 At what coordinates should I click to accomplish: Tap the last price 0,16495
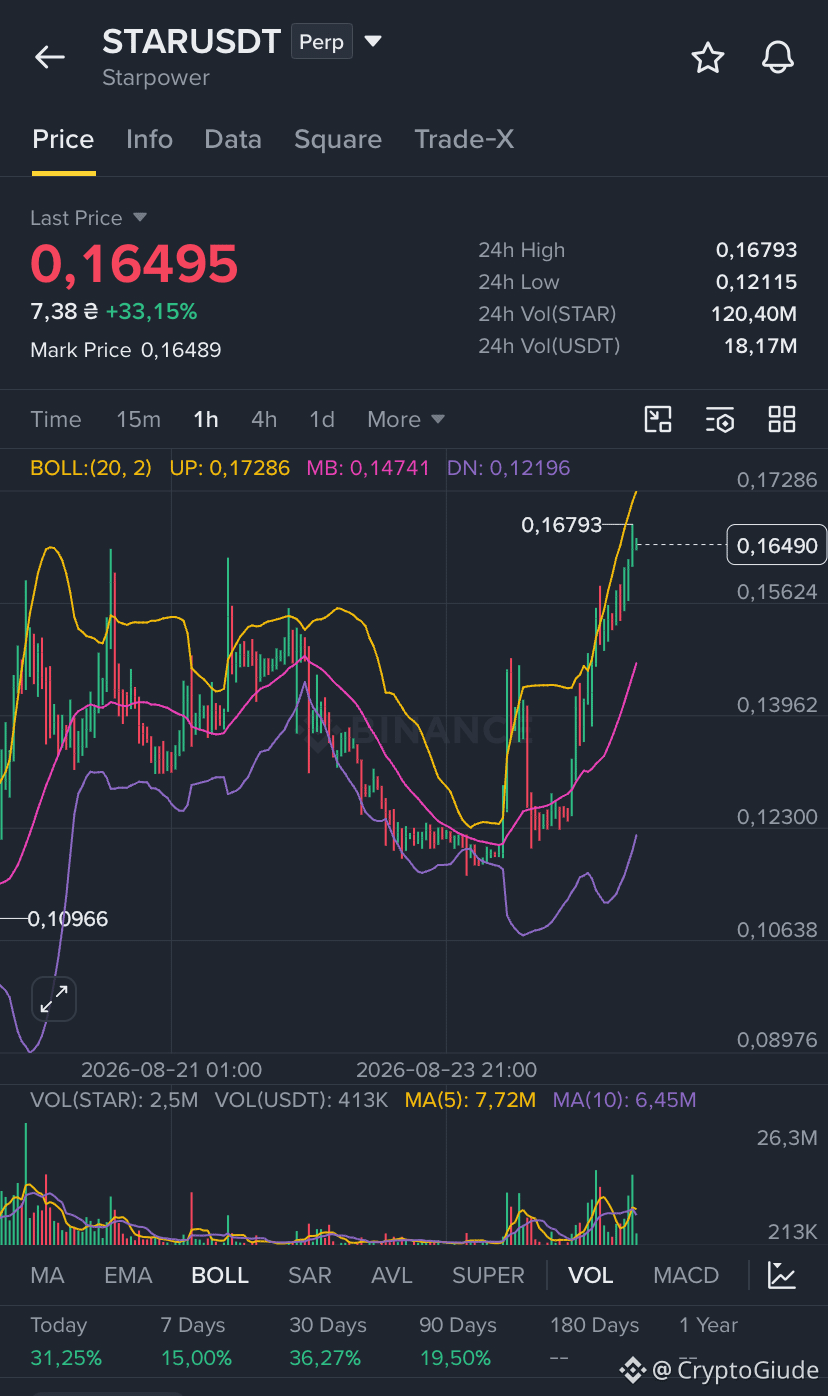tap(134, 265)
